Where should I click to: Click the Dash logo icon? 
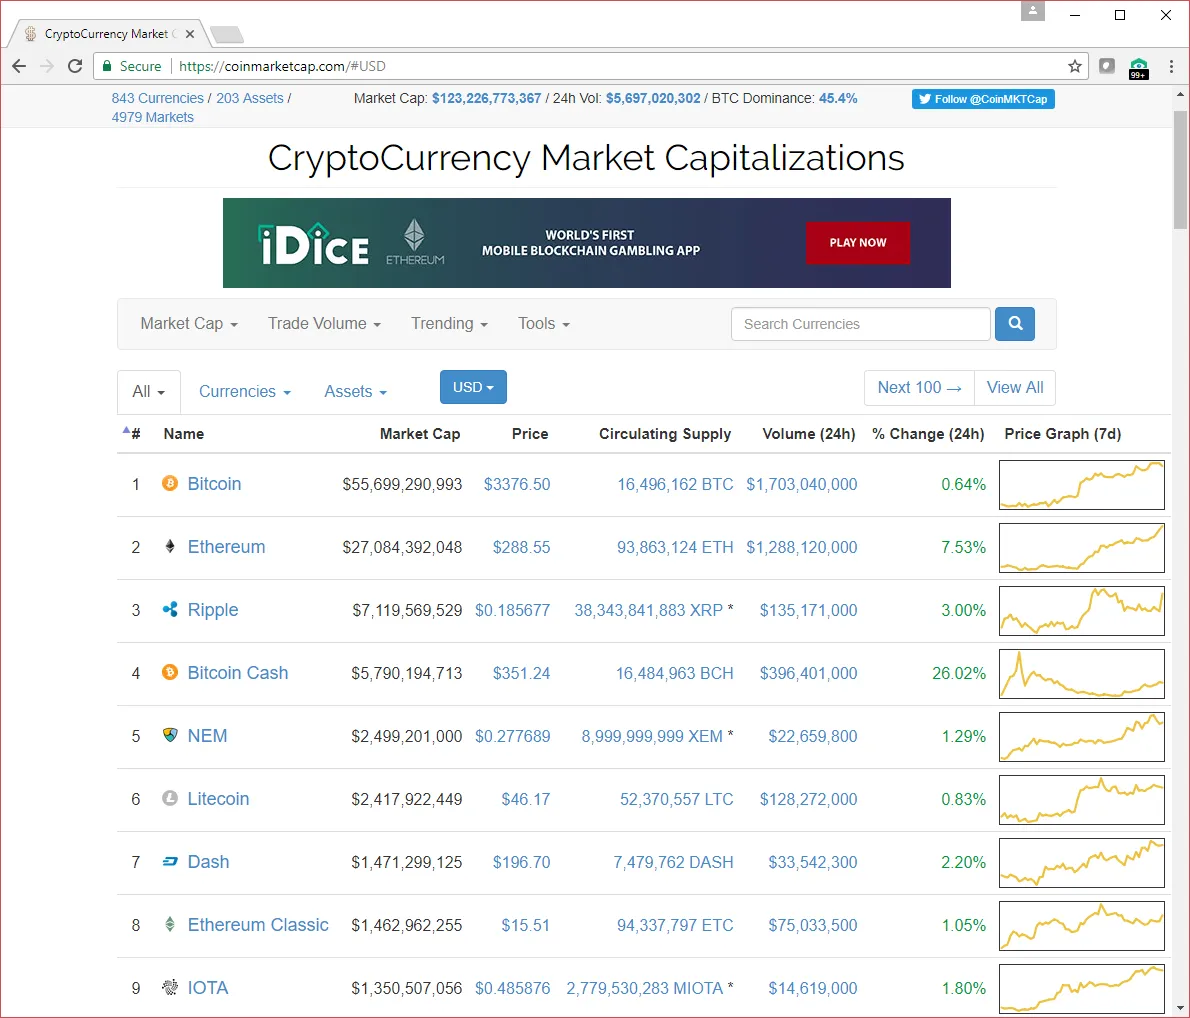coord(170,861)
